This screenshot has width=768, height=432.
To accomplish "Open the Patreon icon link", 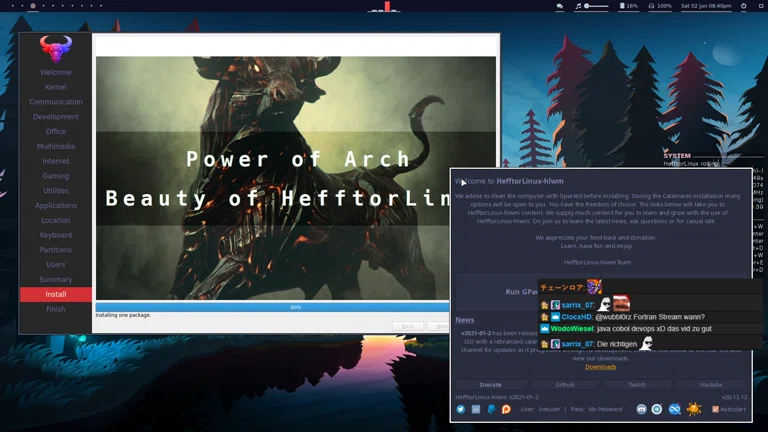I will coord(506,409).
